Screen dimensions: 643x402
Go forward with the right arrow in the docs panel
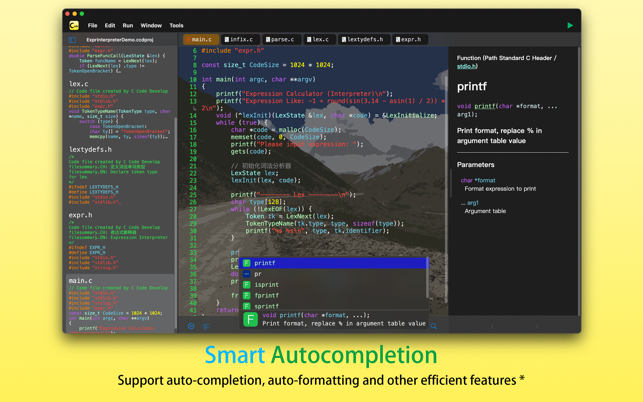[536, 327]
